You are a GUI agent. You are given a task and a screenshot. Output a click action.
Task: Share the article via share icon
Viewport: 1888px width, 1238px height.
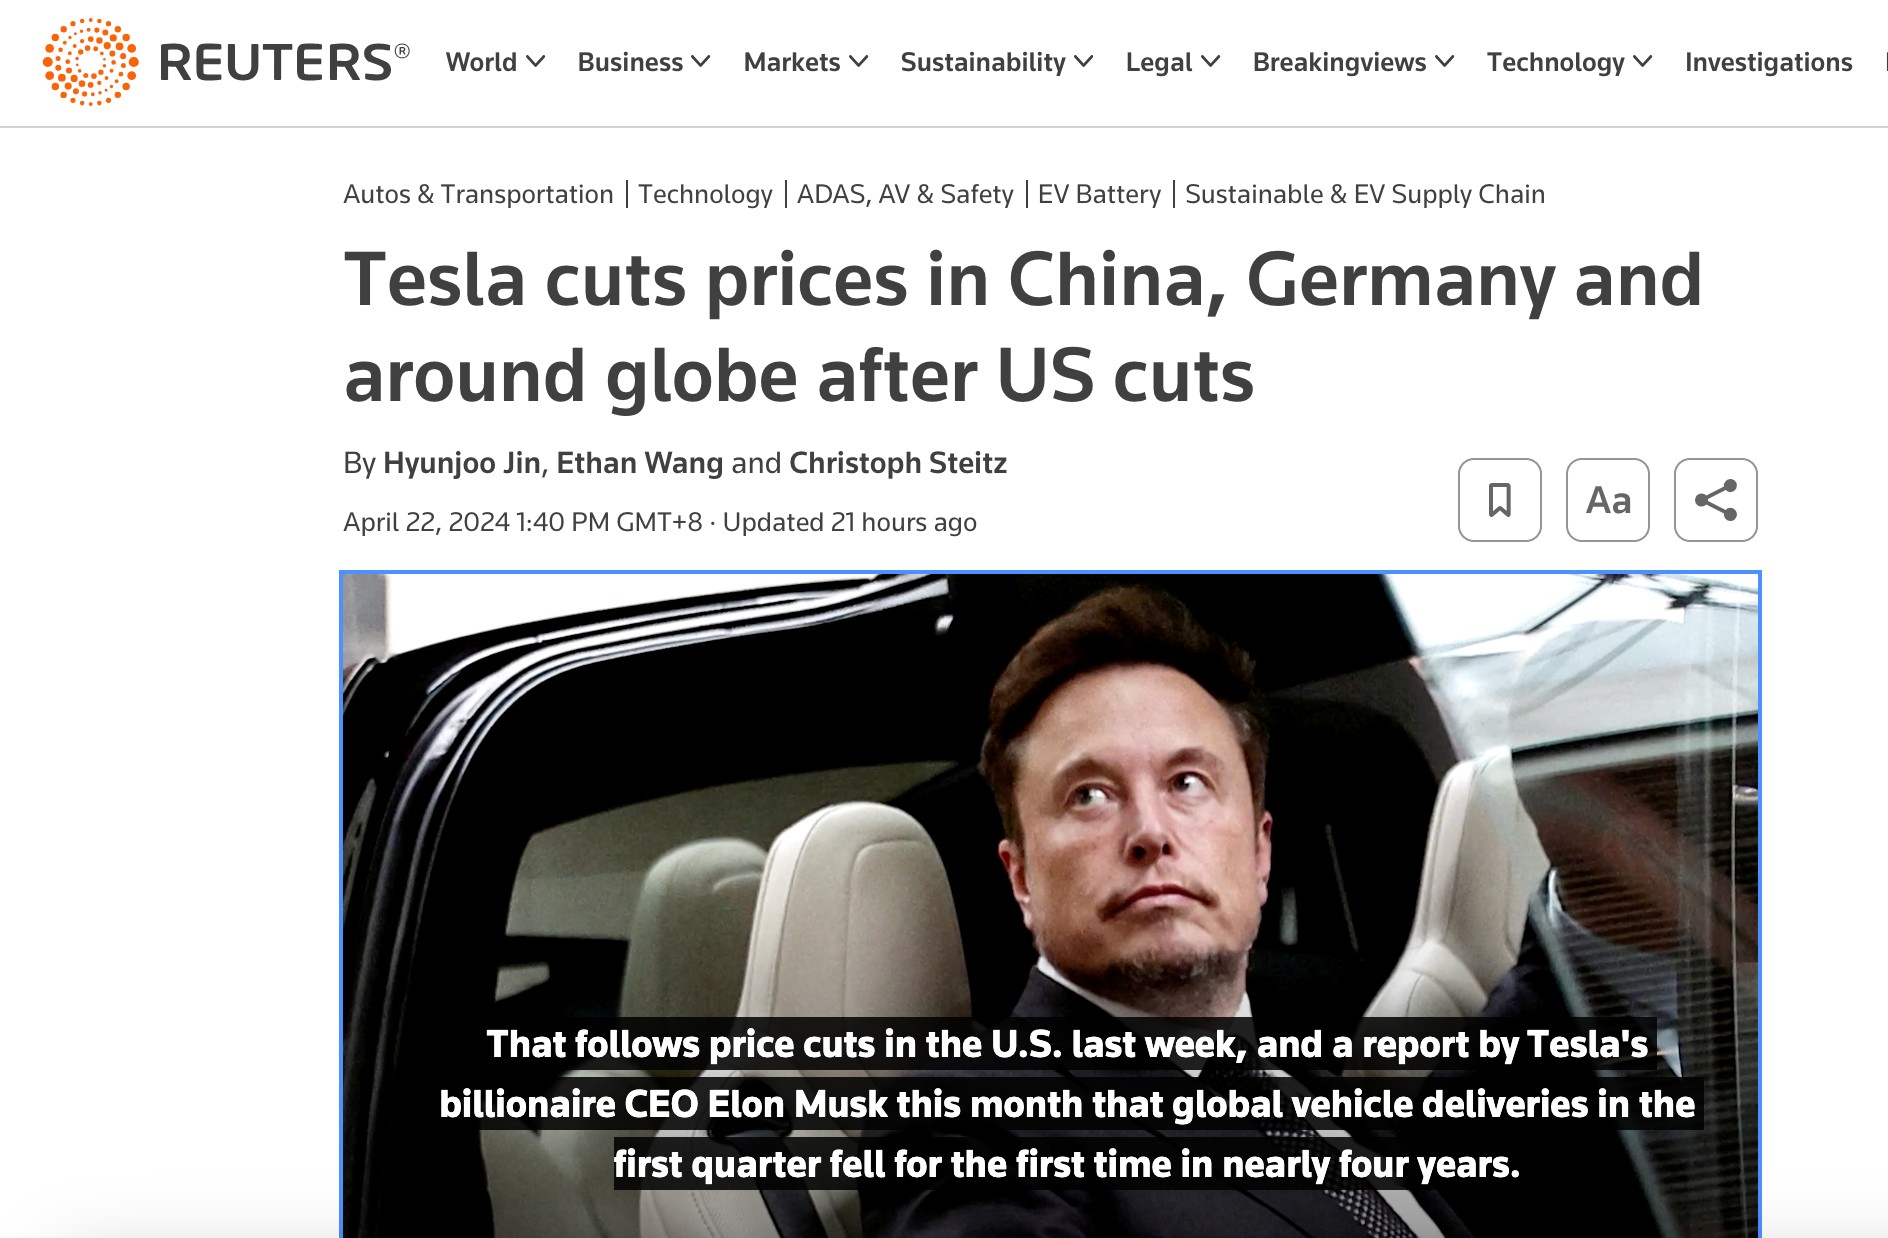(1715, 500)
